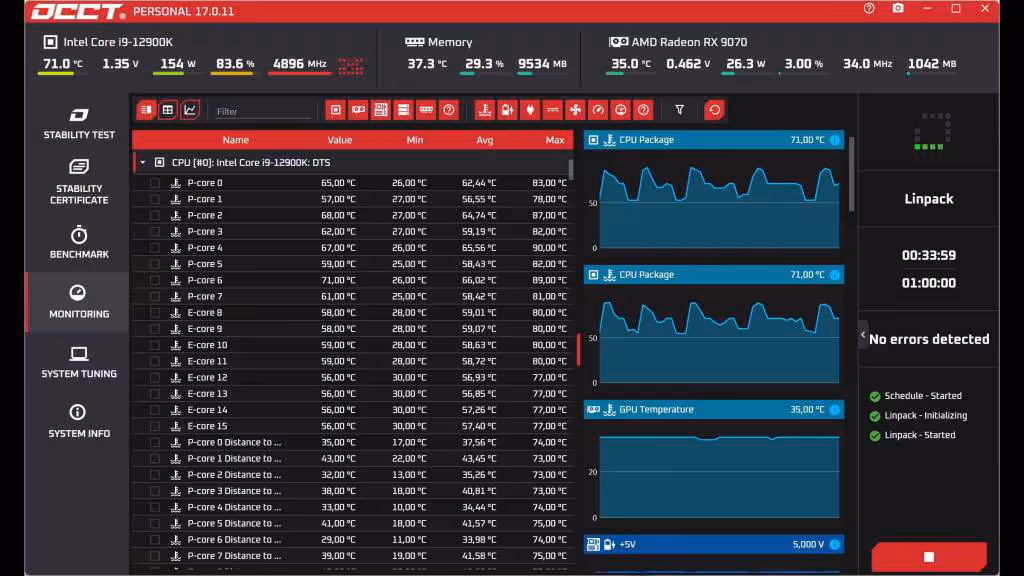
Task: Toggle the power plug sensor type filter
Action: click(530, 110)
